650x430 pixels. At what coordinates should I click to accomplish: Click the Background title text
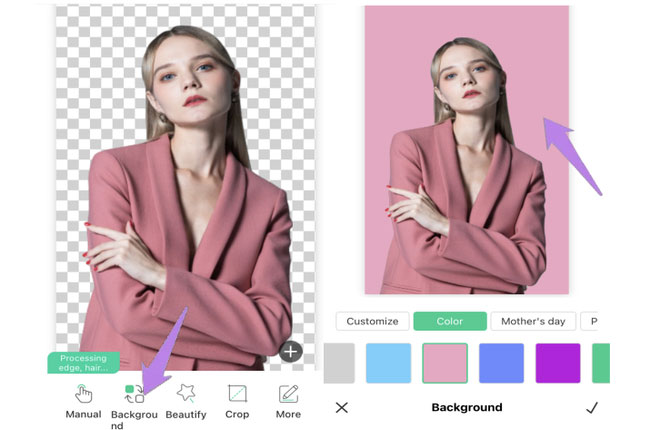pos(467,408)
